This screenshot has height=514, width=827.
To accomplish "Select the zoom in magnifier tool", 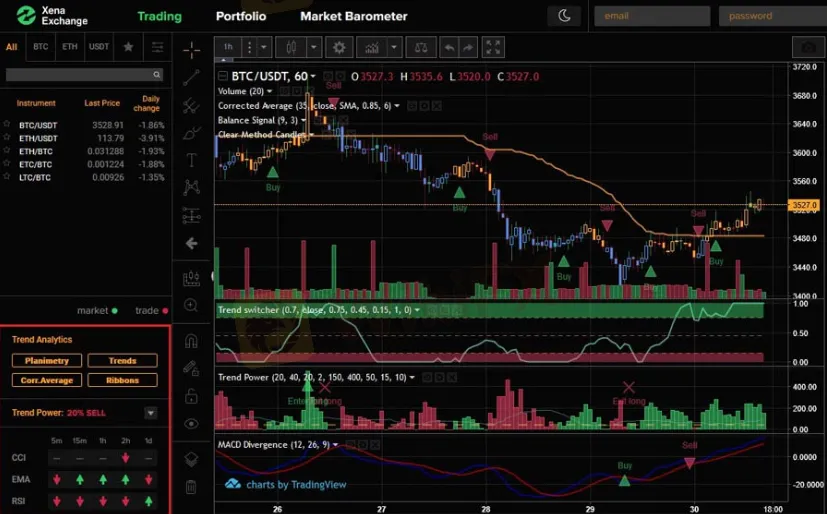I will coord(191,305).
